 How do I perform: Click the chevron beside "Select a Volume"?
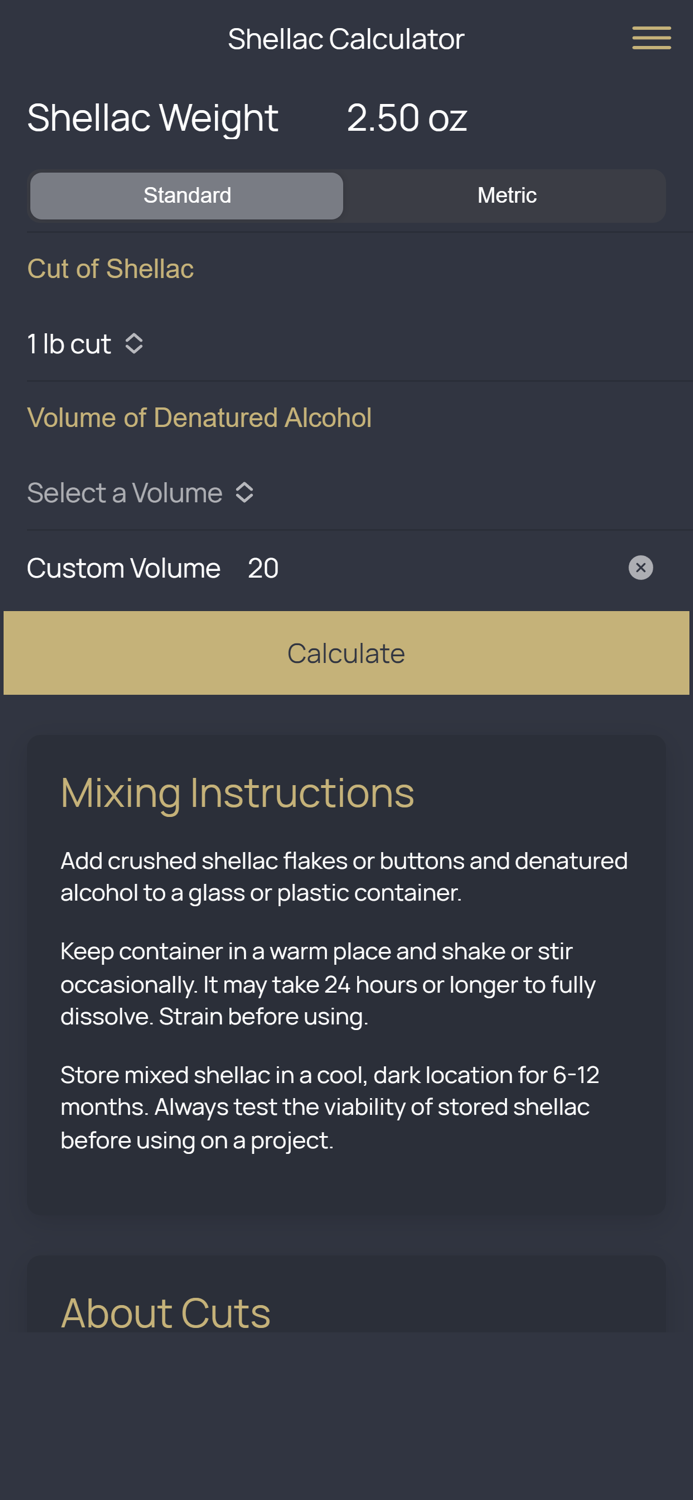tap(244, 492)
